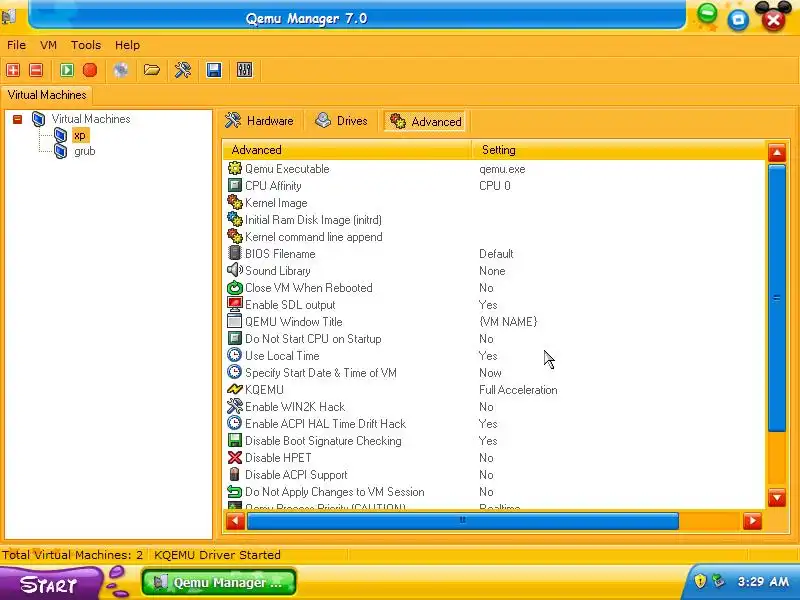
Task: Click the wrench and screwdriver toolbar icon
Action: 183,70
